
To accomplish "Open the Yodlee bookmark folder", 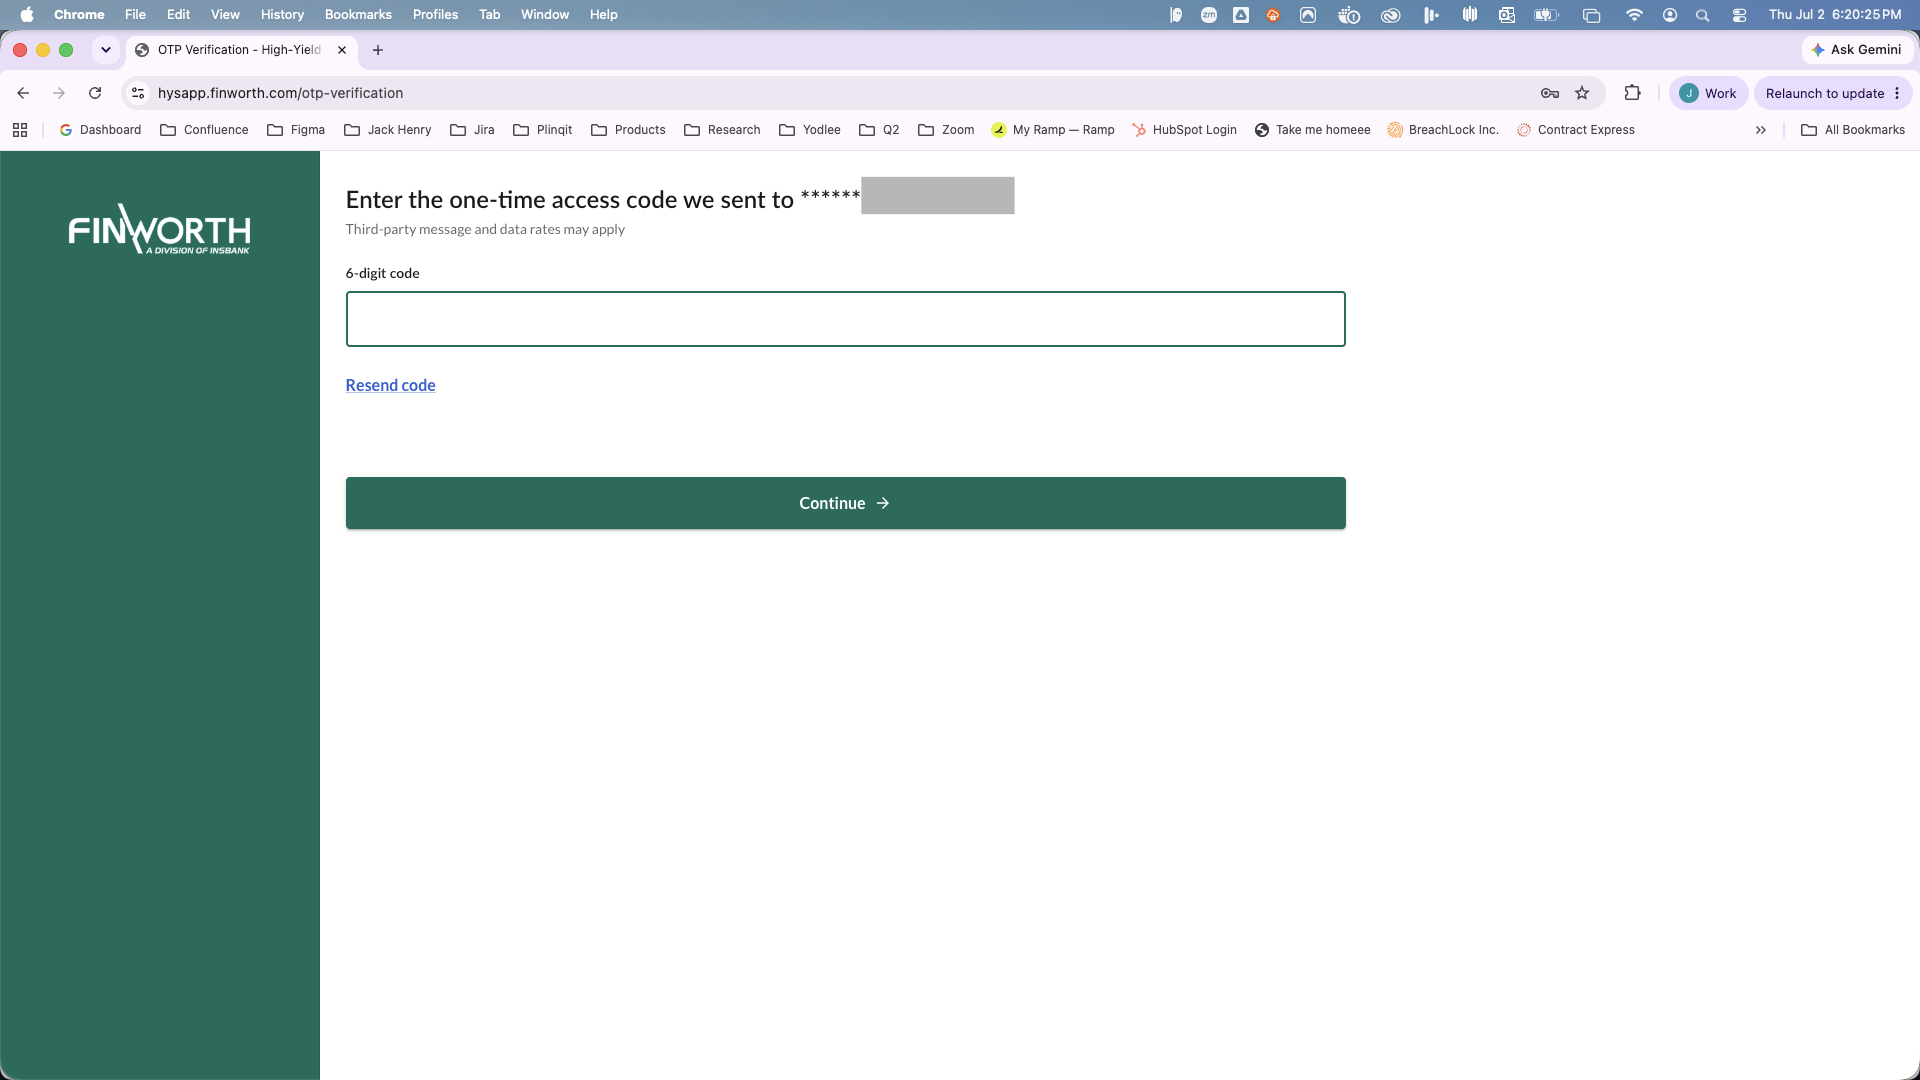I will pos(810,130).
